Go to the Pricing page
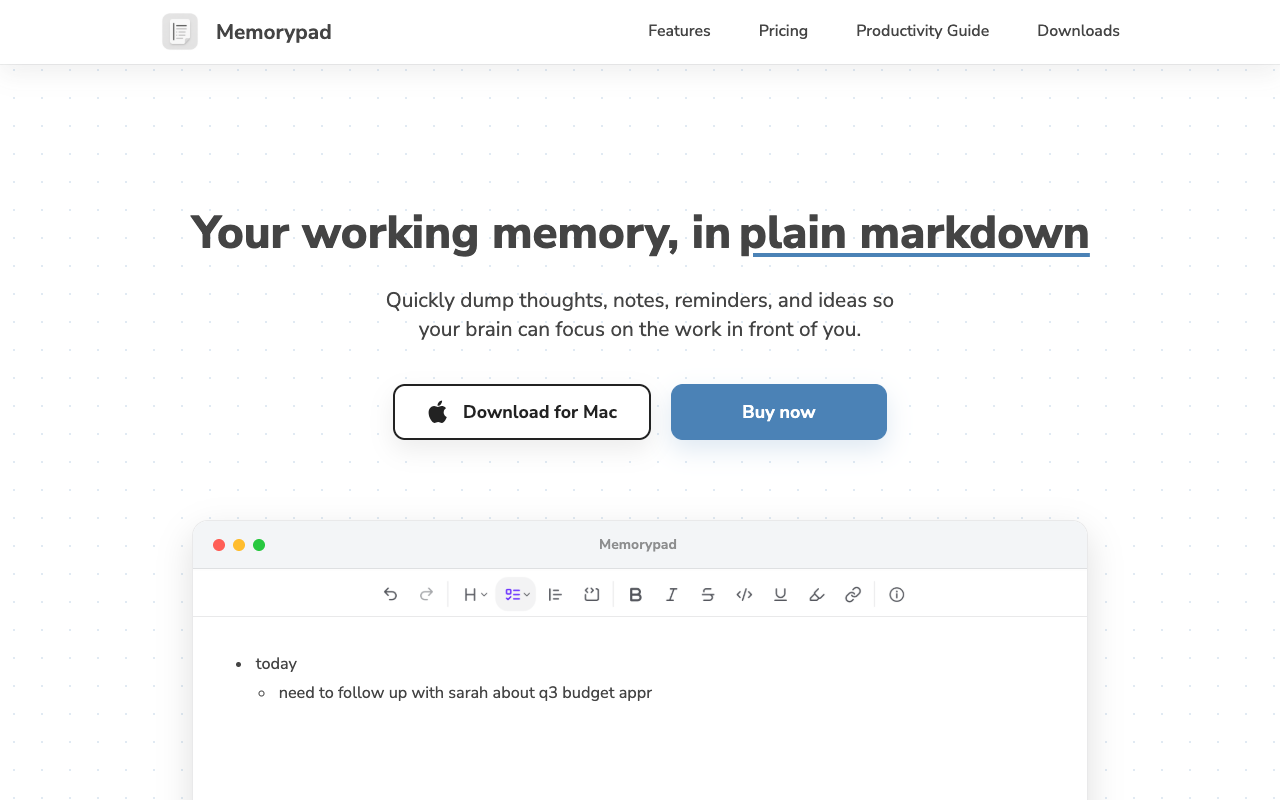The width and height of the screenshot is (1280, 800). [783, 31]
